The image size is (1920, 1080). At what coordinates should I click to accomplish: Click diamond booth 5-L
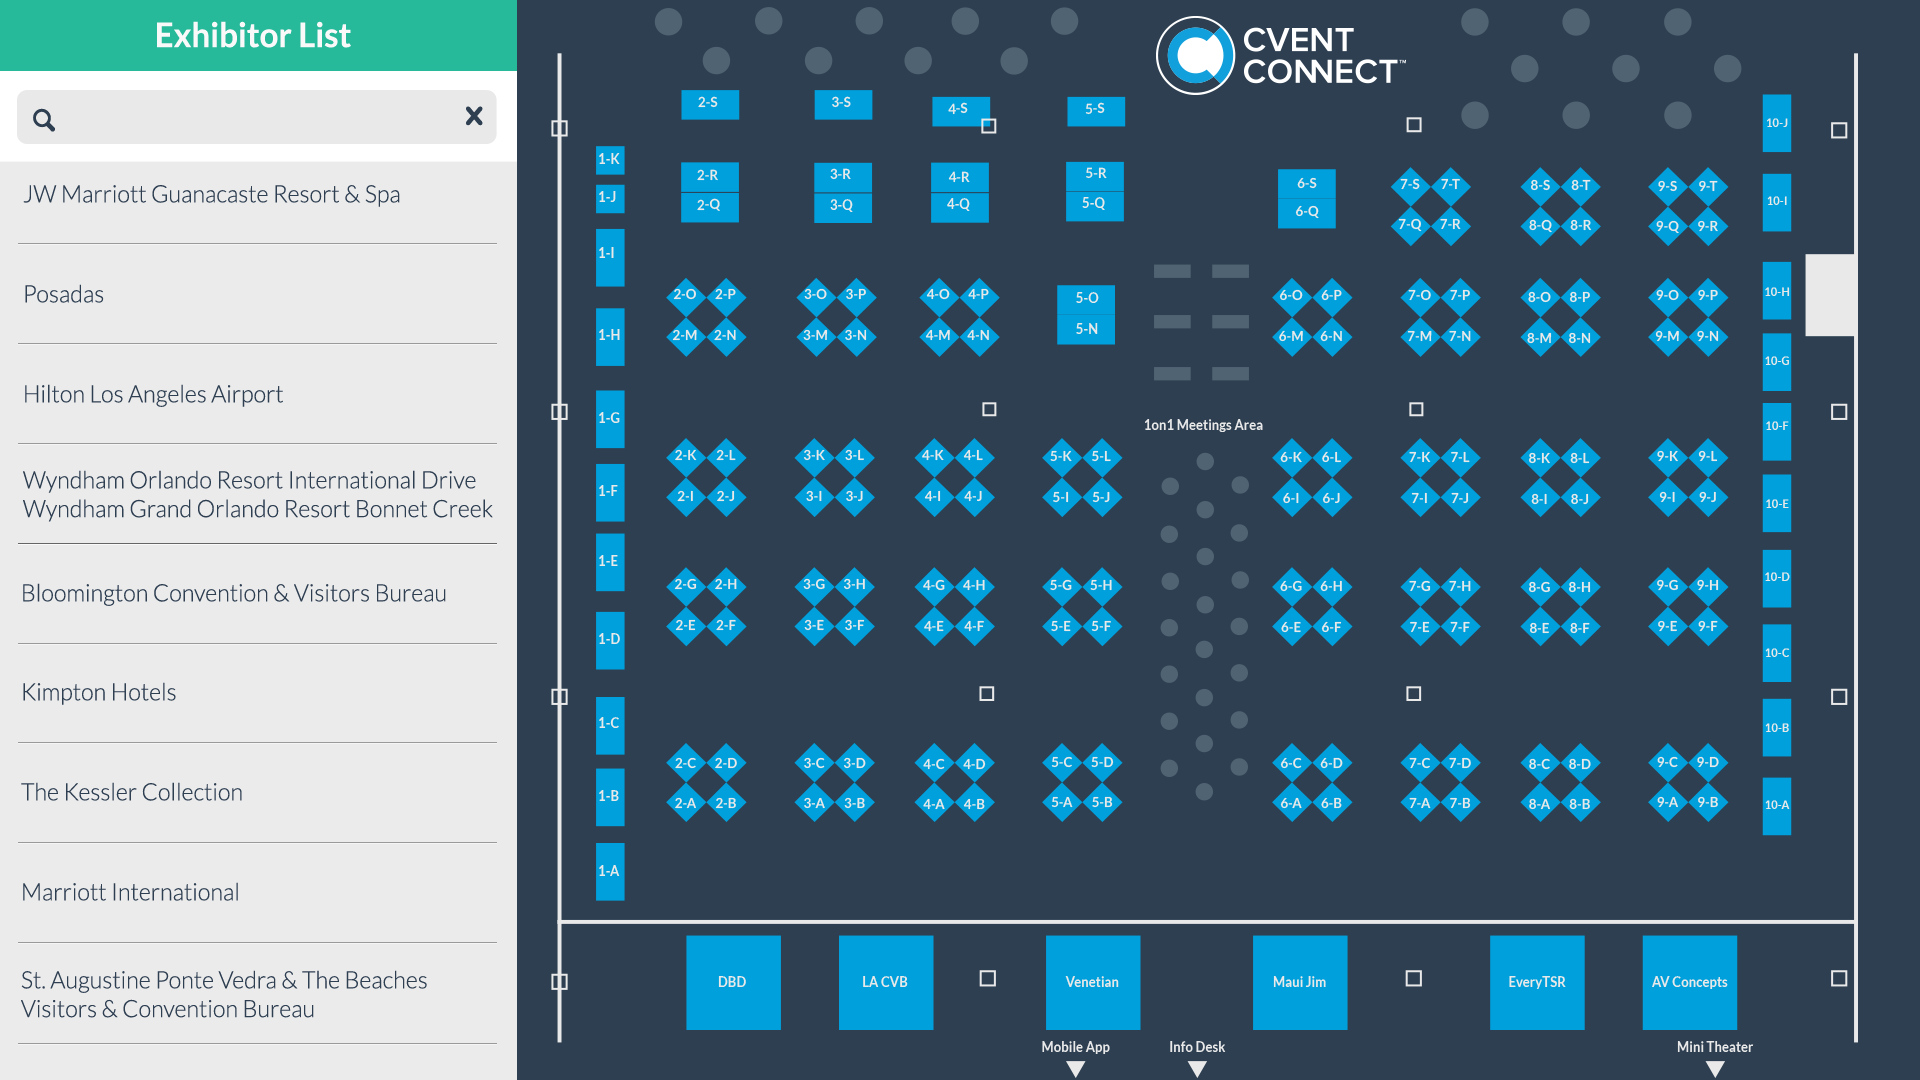tap(1101, 457)
